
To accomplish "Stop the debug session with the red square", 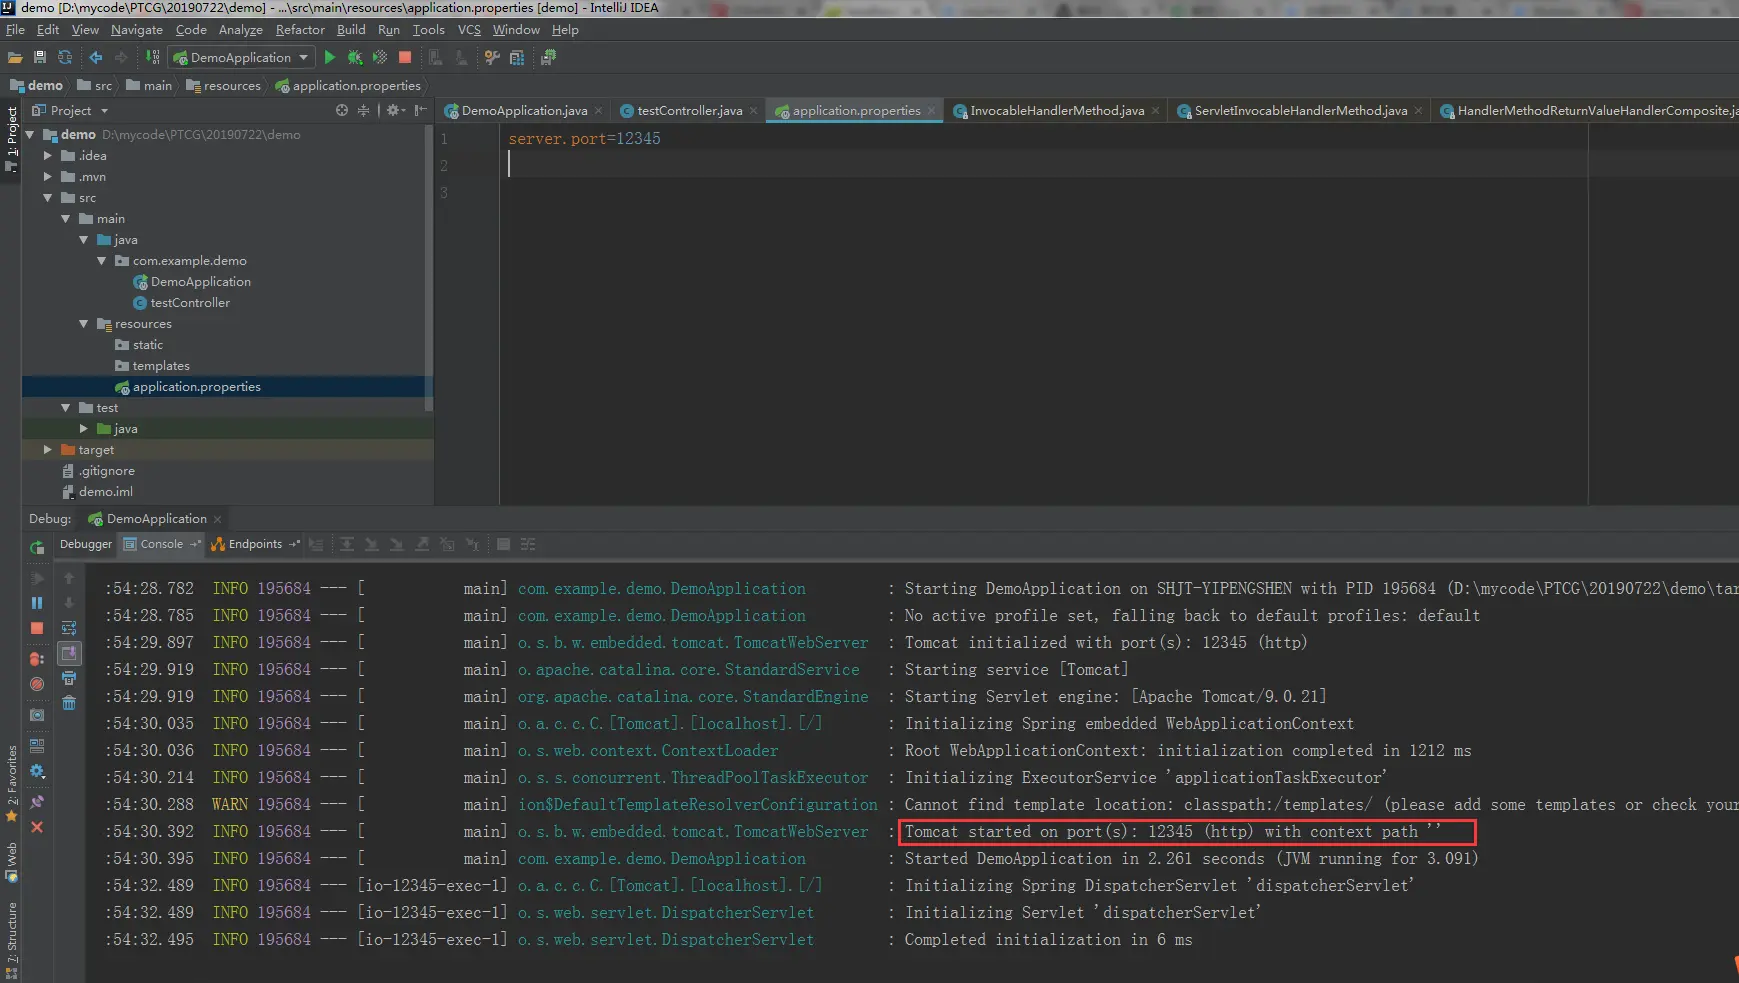I will coord(37,628).
